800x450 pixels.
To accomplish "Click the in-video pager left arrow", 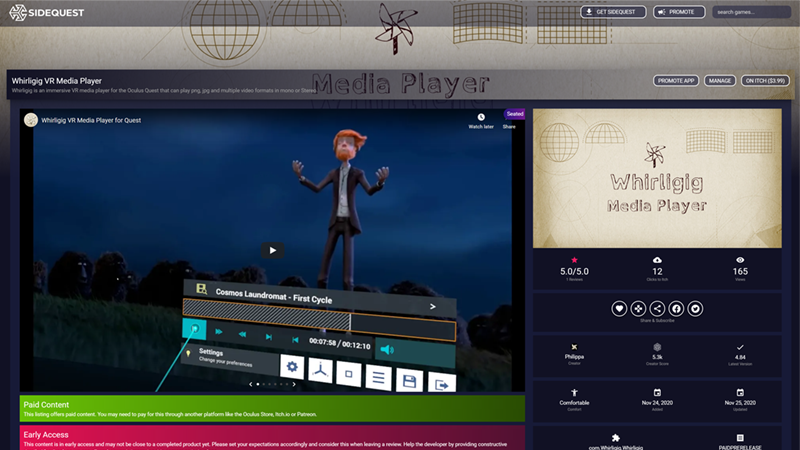I will pos(251,384).
